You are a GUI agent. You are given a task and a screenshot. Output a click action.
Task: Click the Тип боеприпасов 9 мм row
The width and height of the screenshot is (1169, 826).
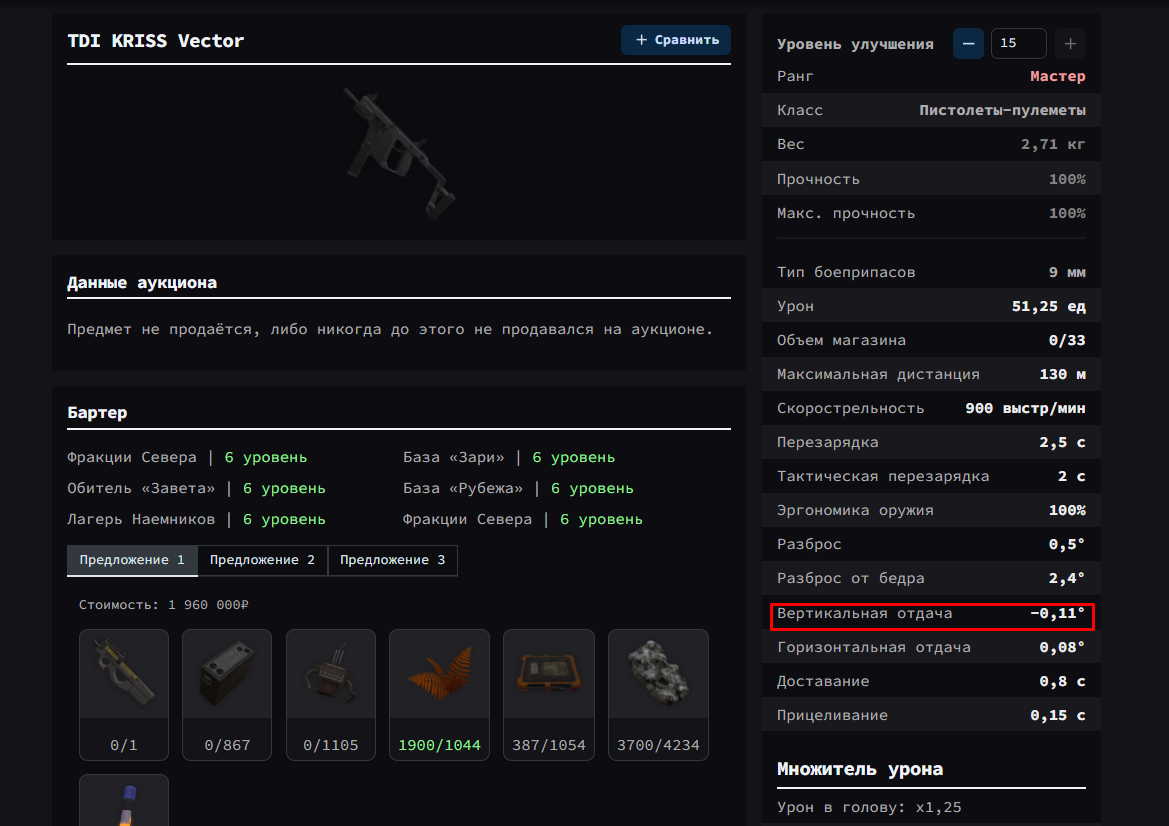[x=931, y=272]
